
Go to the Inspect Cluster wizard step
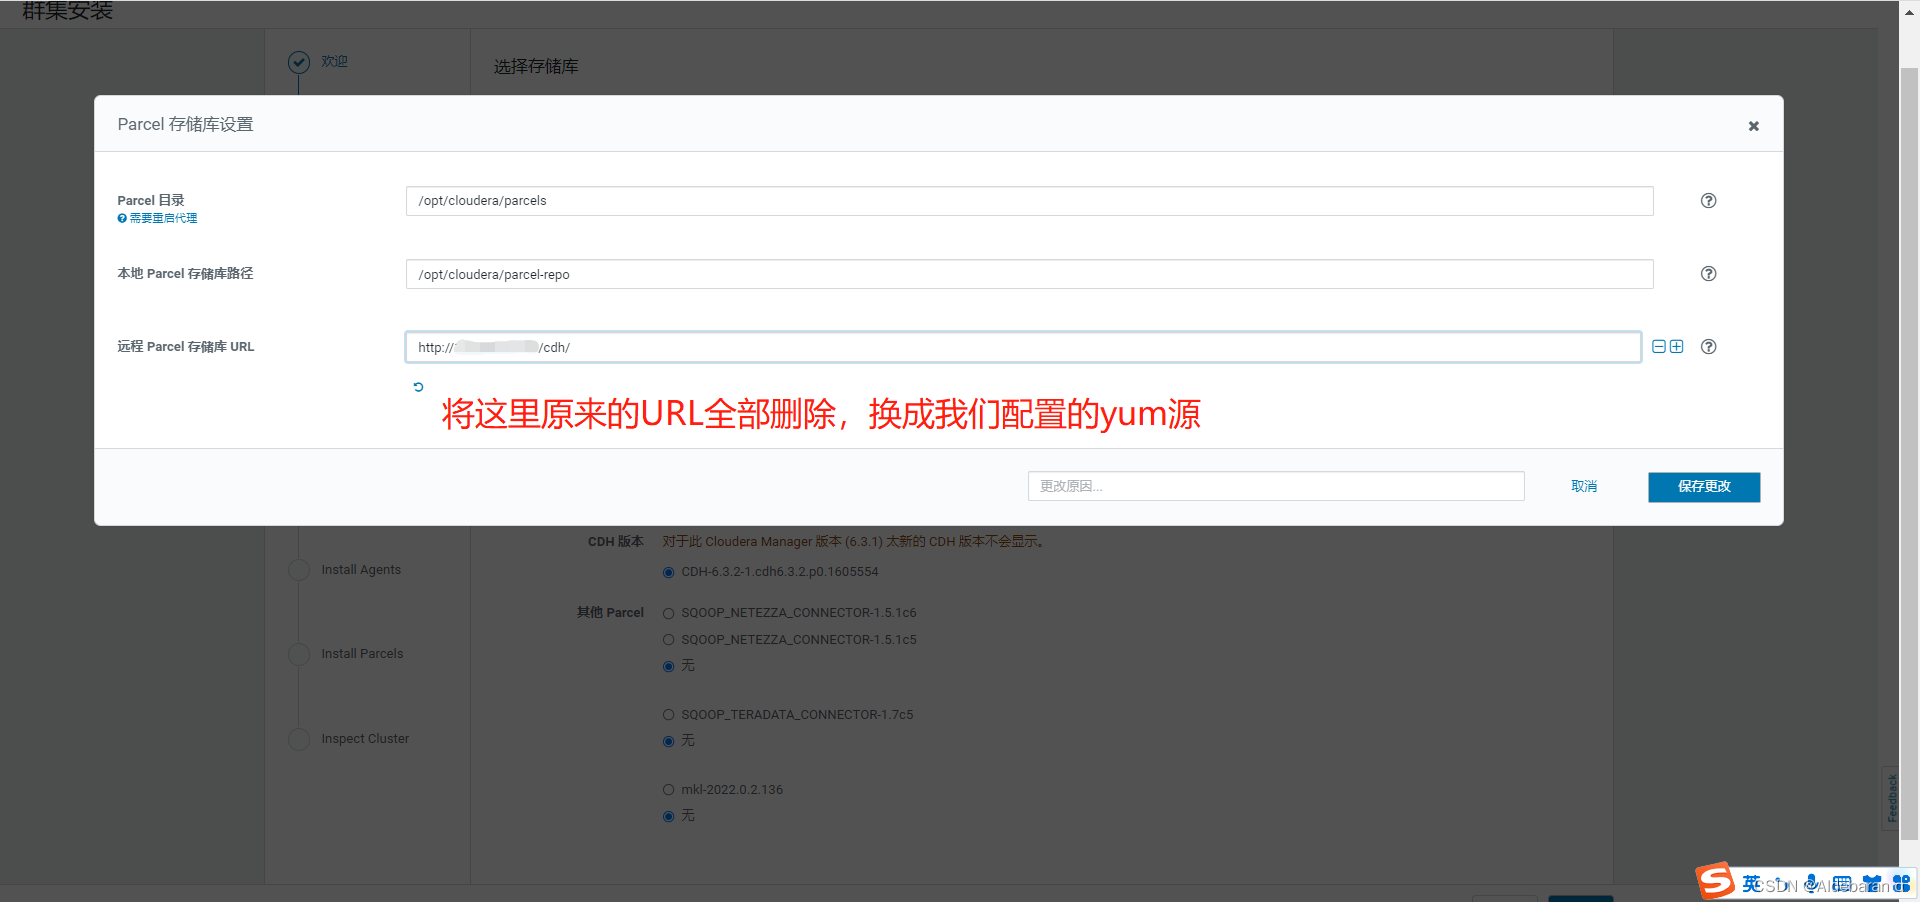[x=365, y=739]
